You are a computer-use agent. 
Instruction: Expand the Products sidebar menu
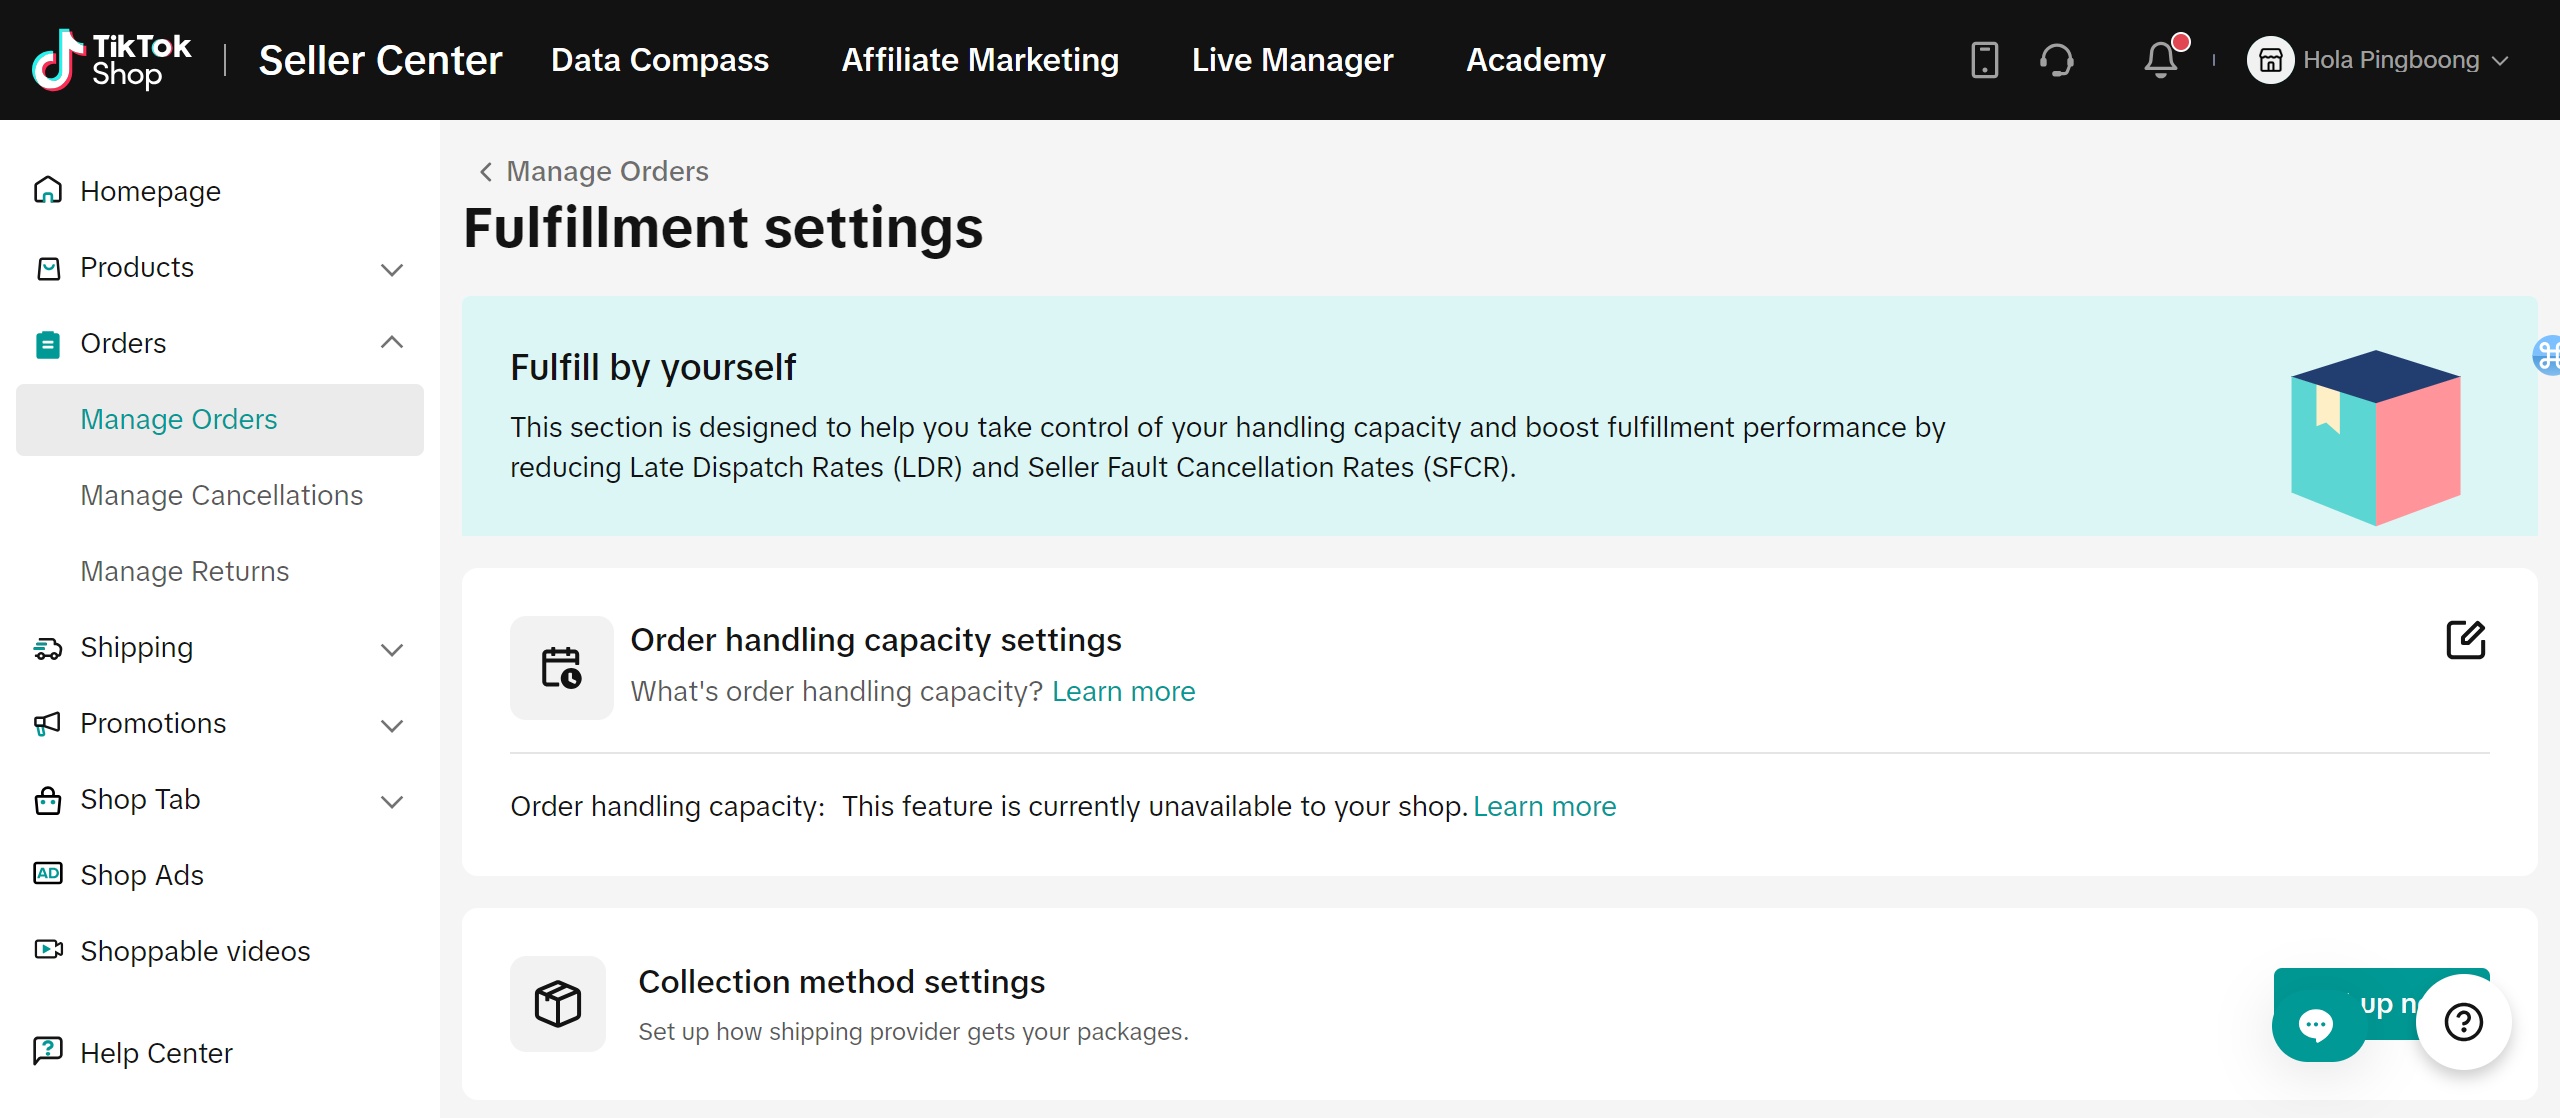pyautogui.click(x=392, y=268)
